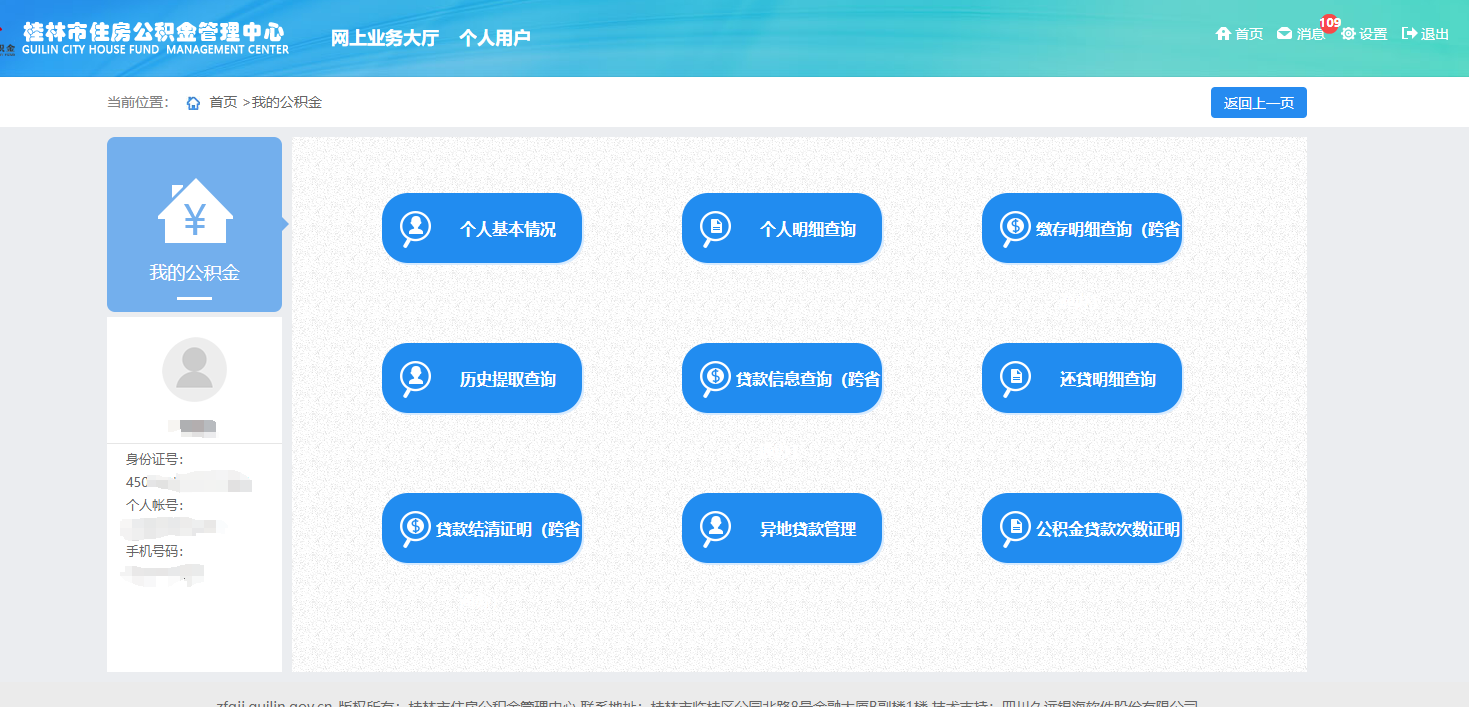The image size is (1469, 707).
Task: Click the 贷款信息查询 dollar icon
Action: 715,378
